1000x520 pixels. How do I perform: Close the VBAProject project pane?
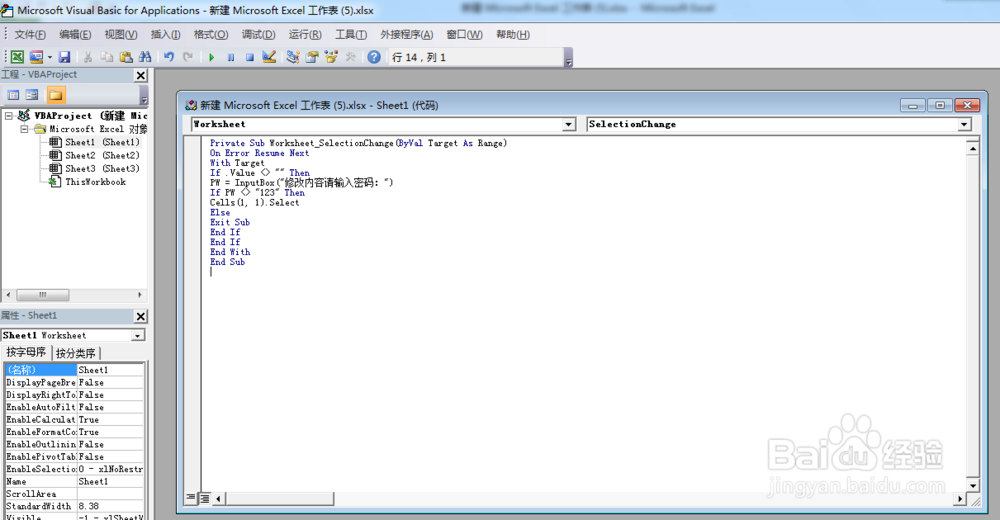(x=141, y=75)
